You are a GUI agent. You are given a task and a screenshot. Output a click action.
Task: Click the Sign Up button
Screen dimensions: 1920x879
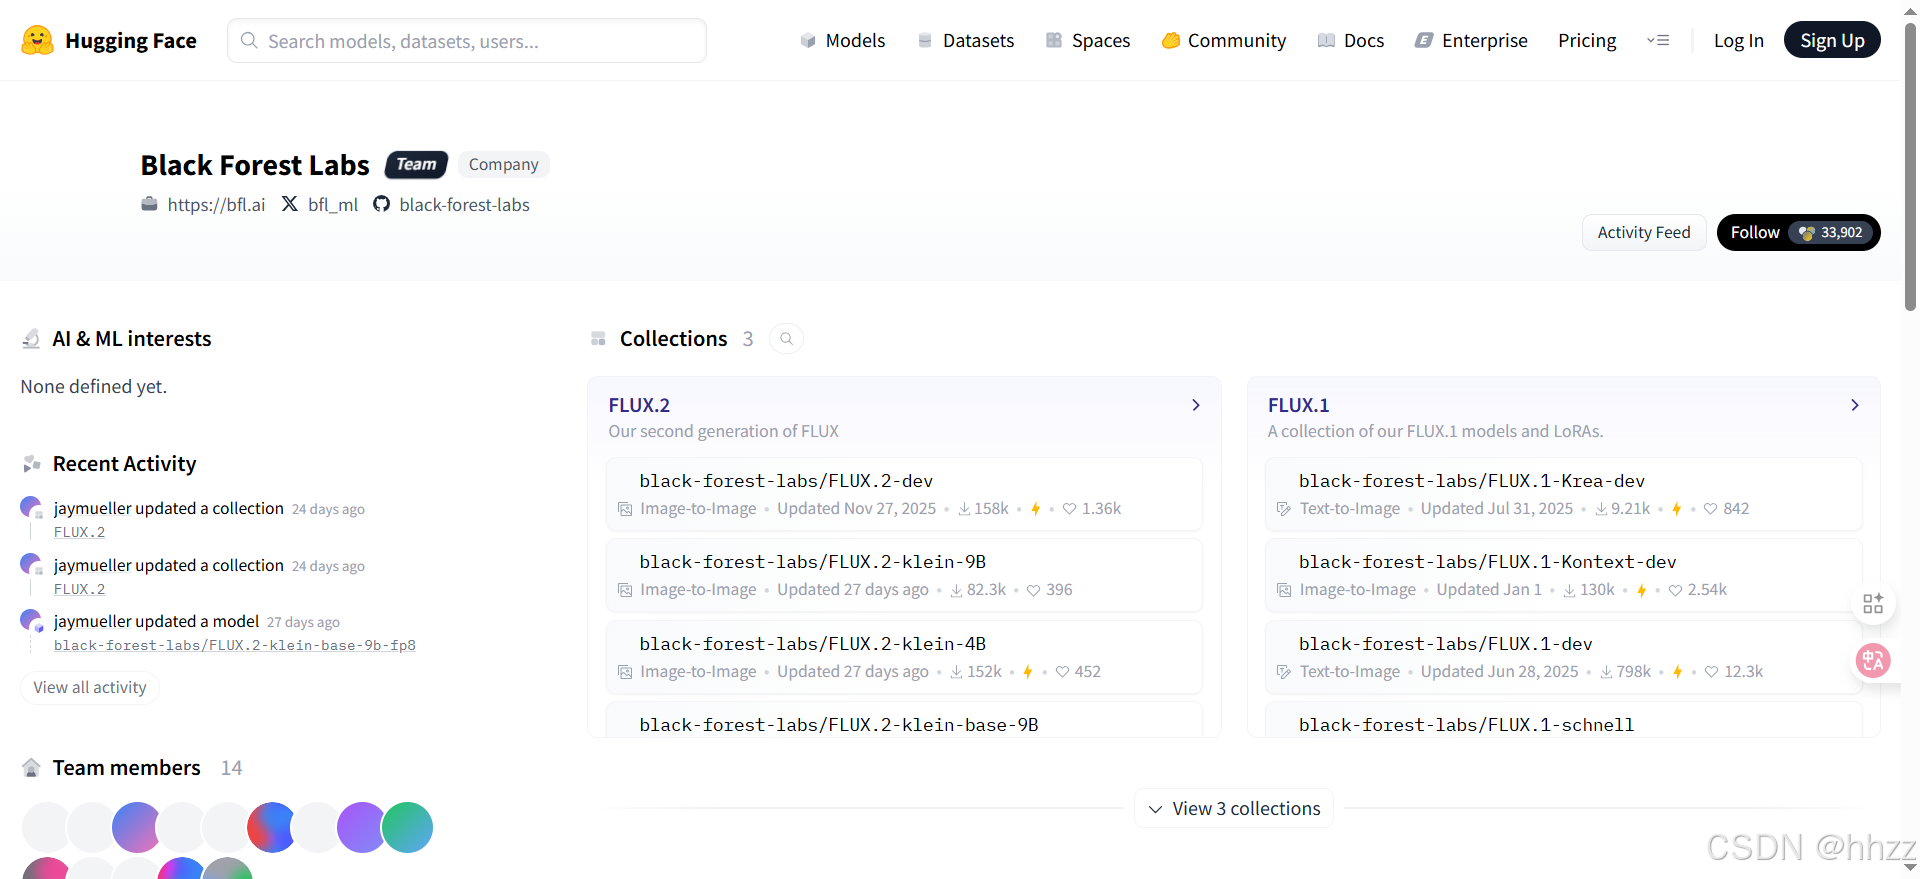pos(1832,40)
